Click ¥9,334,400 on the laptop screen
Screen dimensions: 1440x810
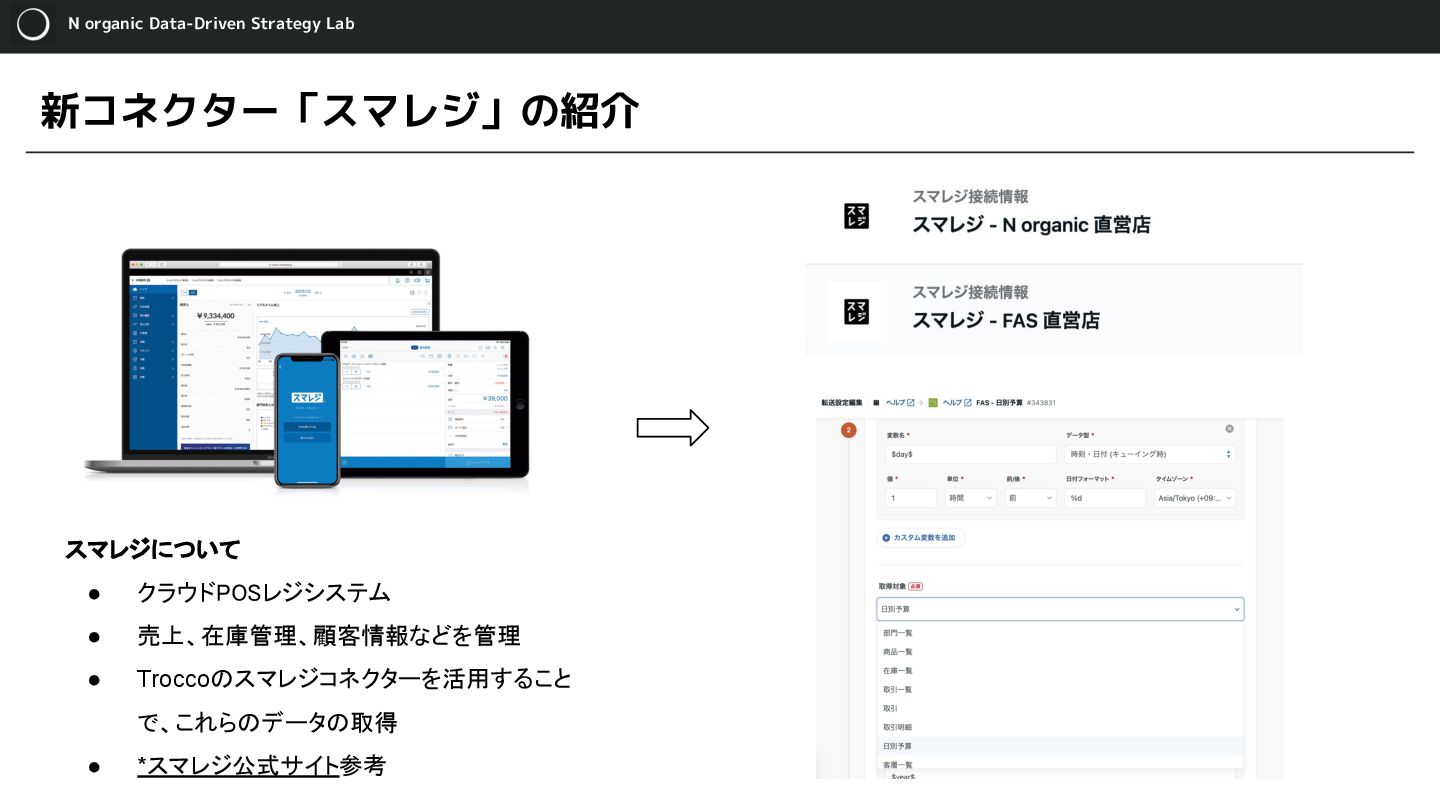pos(215,315)
